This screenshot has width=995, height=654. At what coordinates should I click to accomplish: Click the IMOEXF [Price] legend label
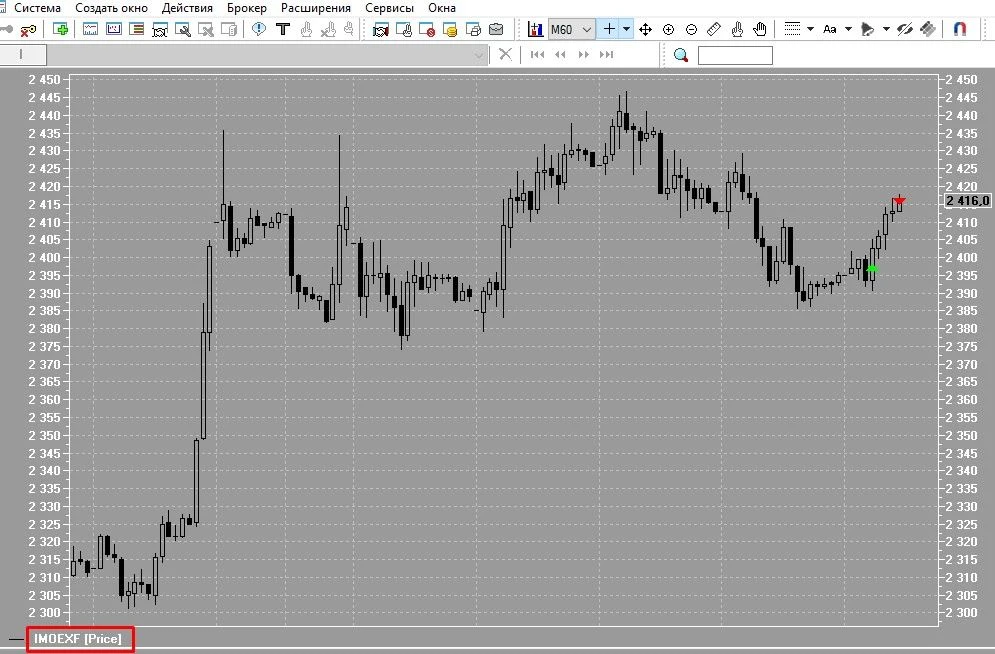point(77,639)
